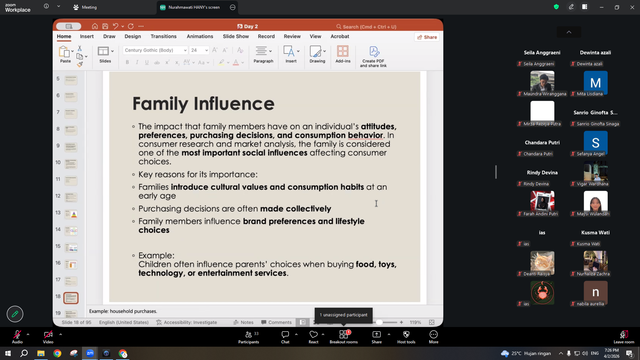
Task: Click the Paste clipboard icon
Action: point(64,52)
